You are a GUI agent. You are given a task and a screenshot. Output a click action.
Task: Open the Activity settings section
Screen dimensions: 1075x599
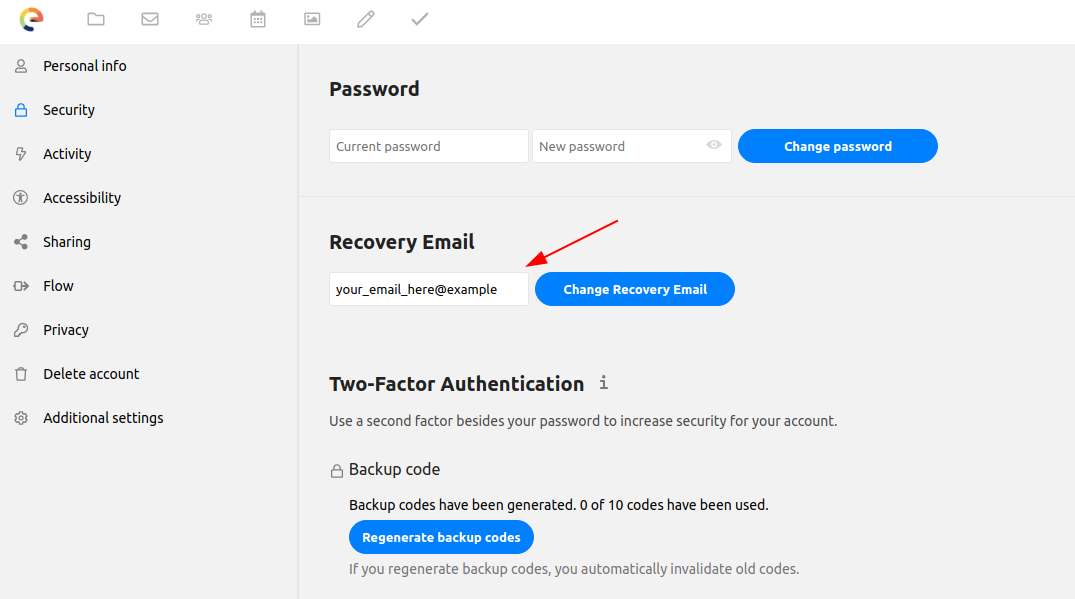[67, 153]
